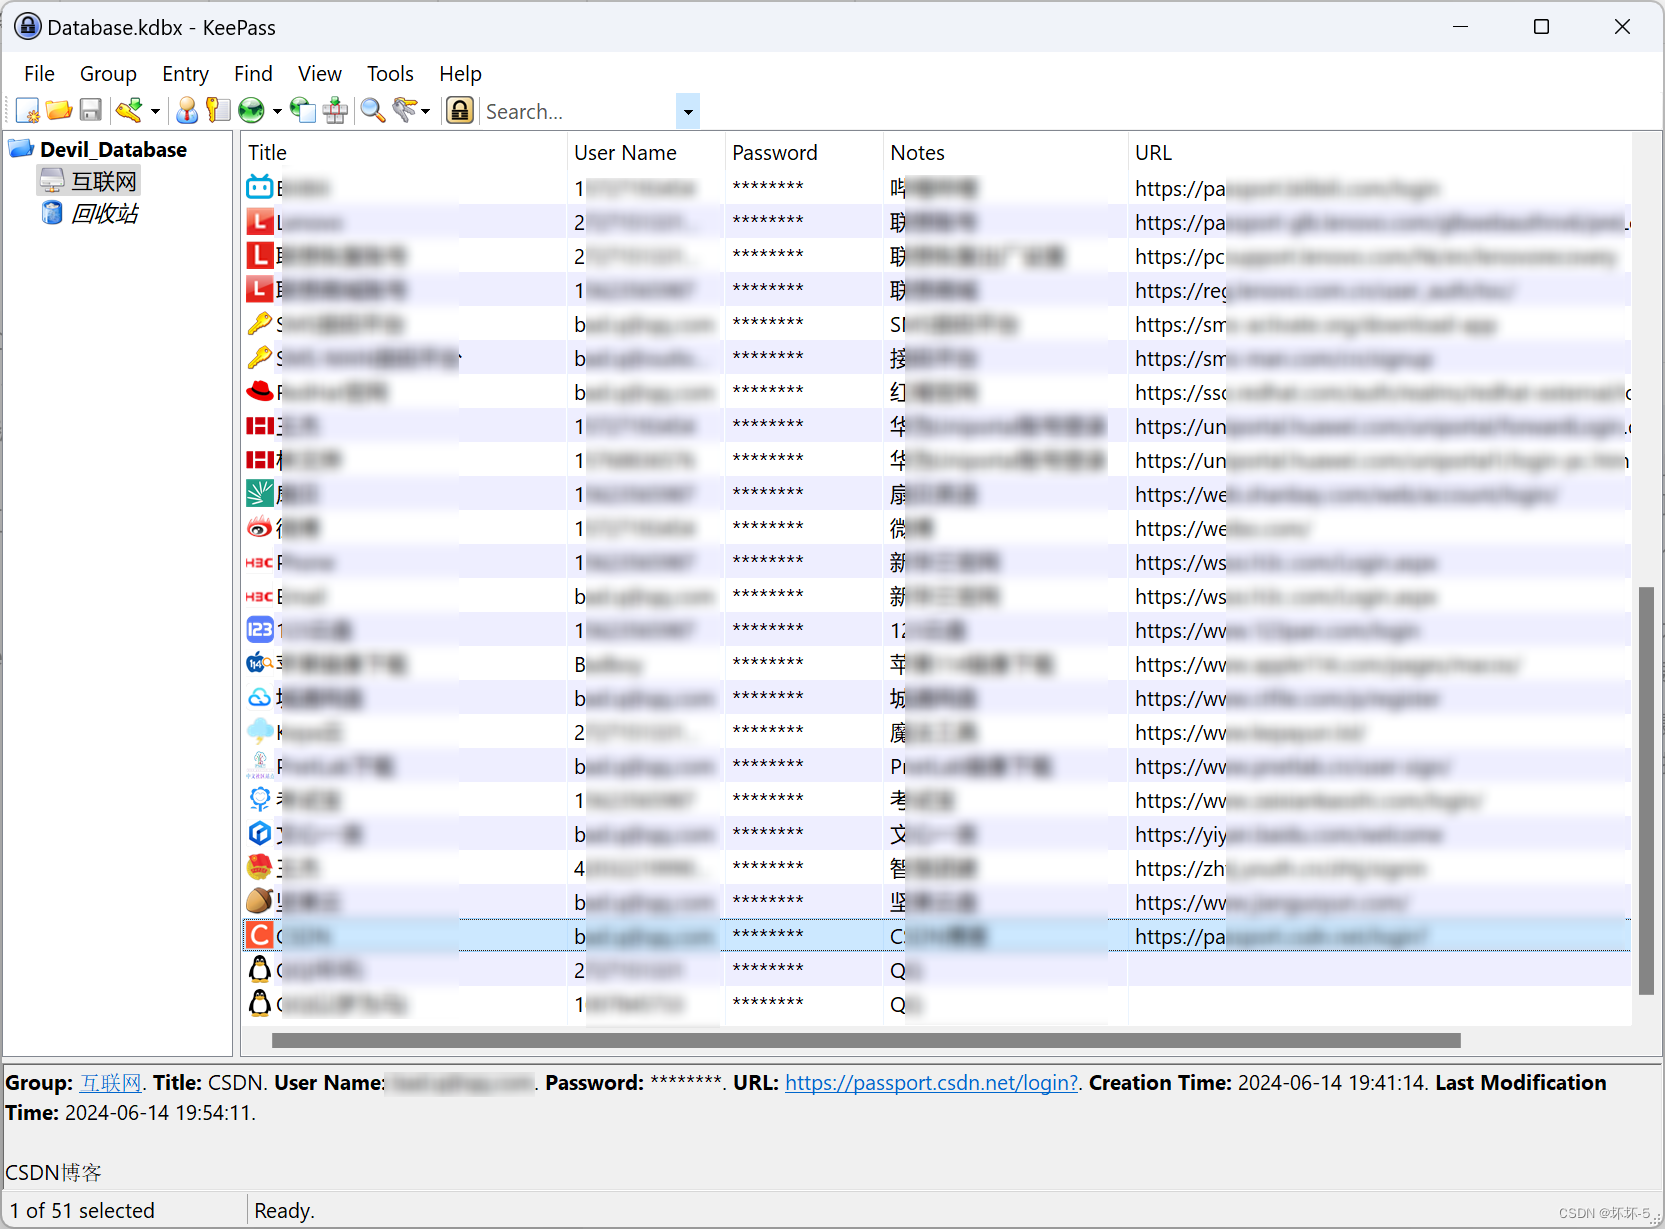Click the Perform Auto-Type keyboard icon
This screenshot has width=1665, height=1229.
pos(335,110)
